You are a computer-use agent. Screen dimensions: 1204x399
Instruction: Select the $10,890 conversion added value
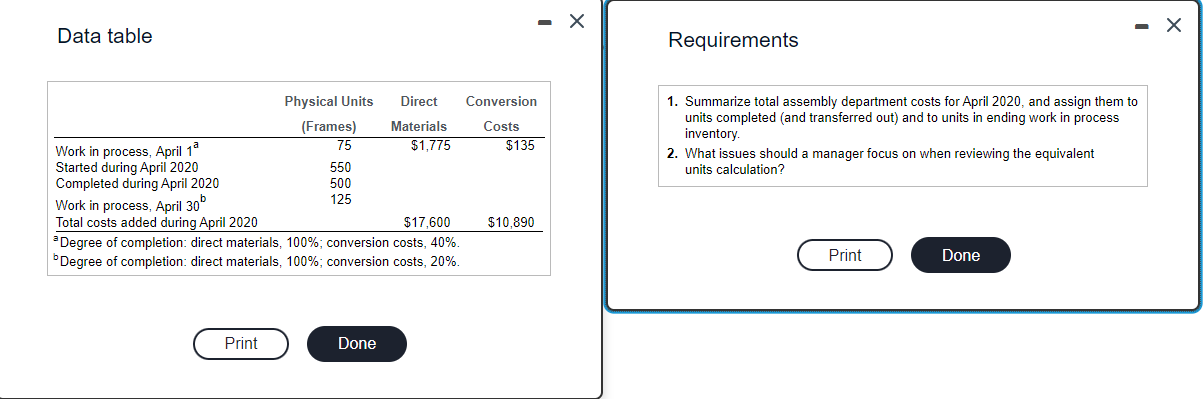512,222
